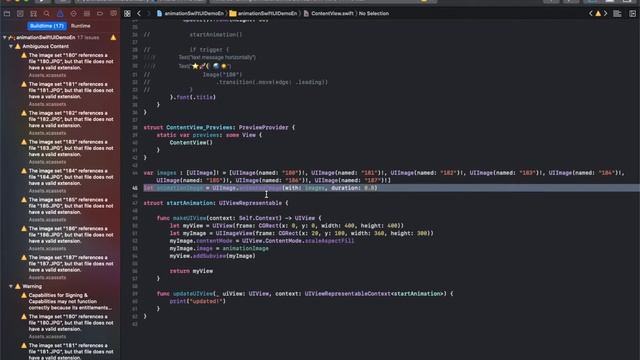Add a new editor pane
640x360 pixels.
coord(632,13)
